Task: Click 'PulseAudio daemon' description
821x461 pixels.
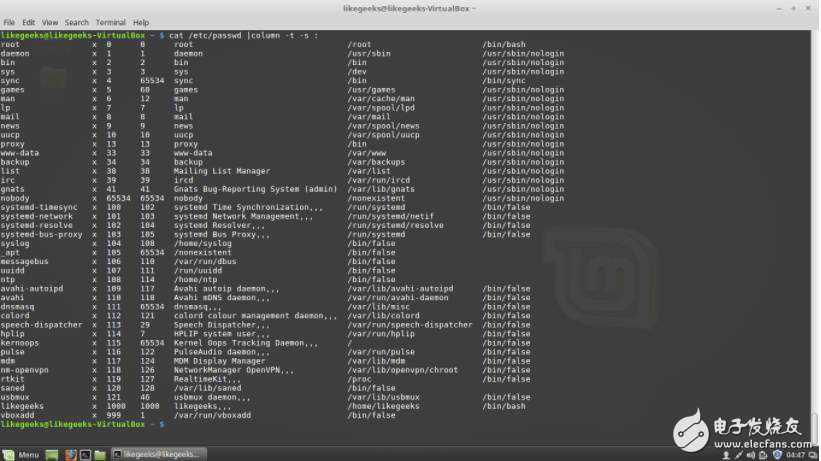Action: [x=215, y=352]
